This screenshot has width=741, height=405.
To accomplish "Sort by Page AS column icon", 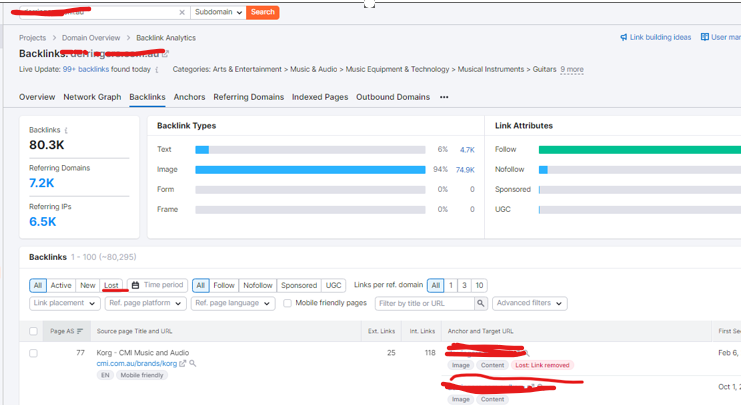I will tap(80, 331).
